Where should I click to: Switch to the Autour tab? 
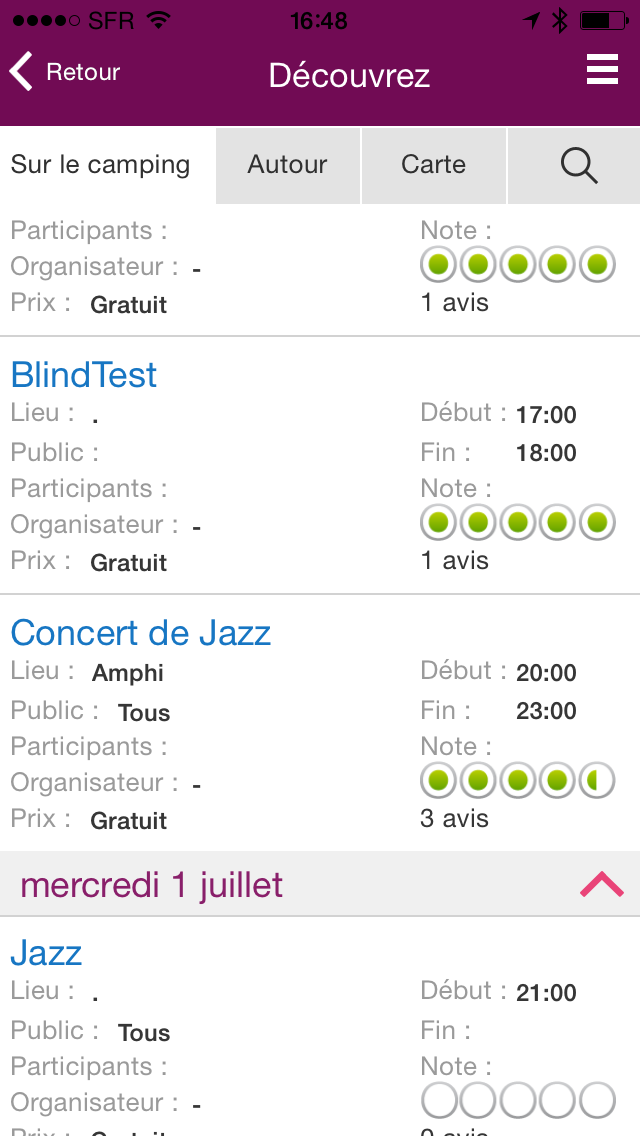288,165
